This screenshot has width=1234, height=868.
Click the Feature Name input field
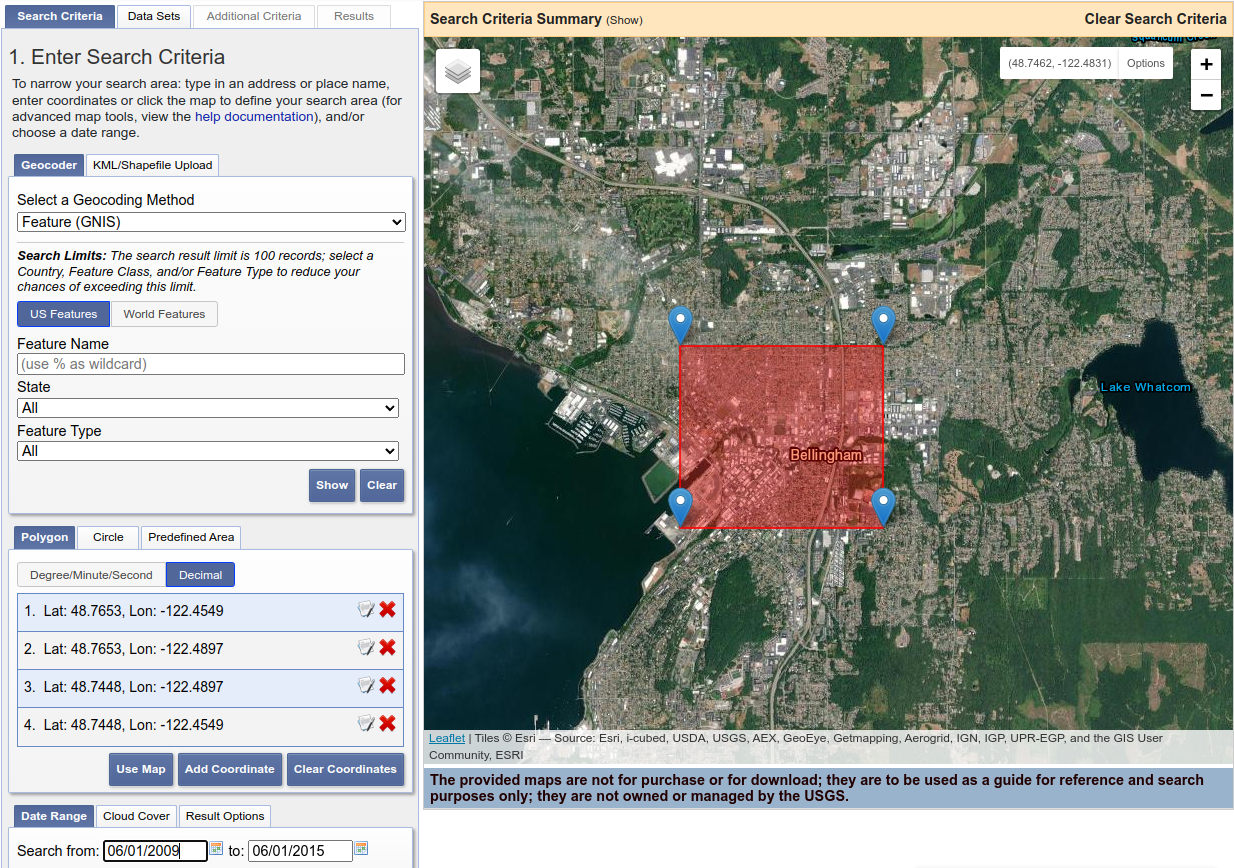tap(211, 364)
